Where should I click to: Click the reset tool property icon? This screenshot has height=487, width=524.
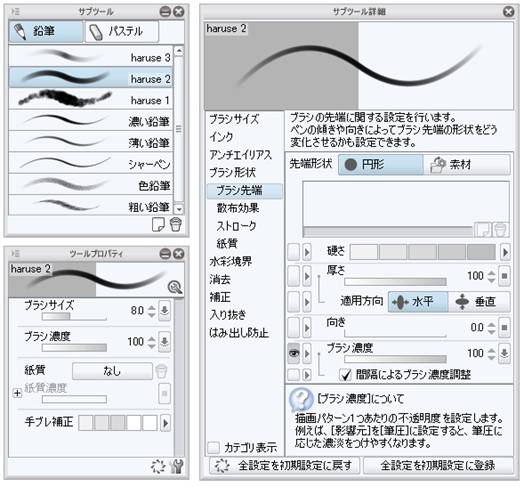coord(158,466)
